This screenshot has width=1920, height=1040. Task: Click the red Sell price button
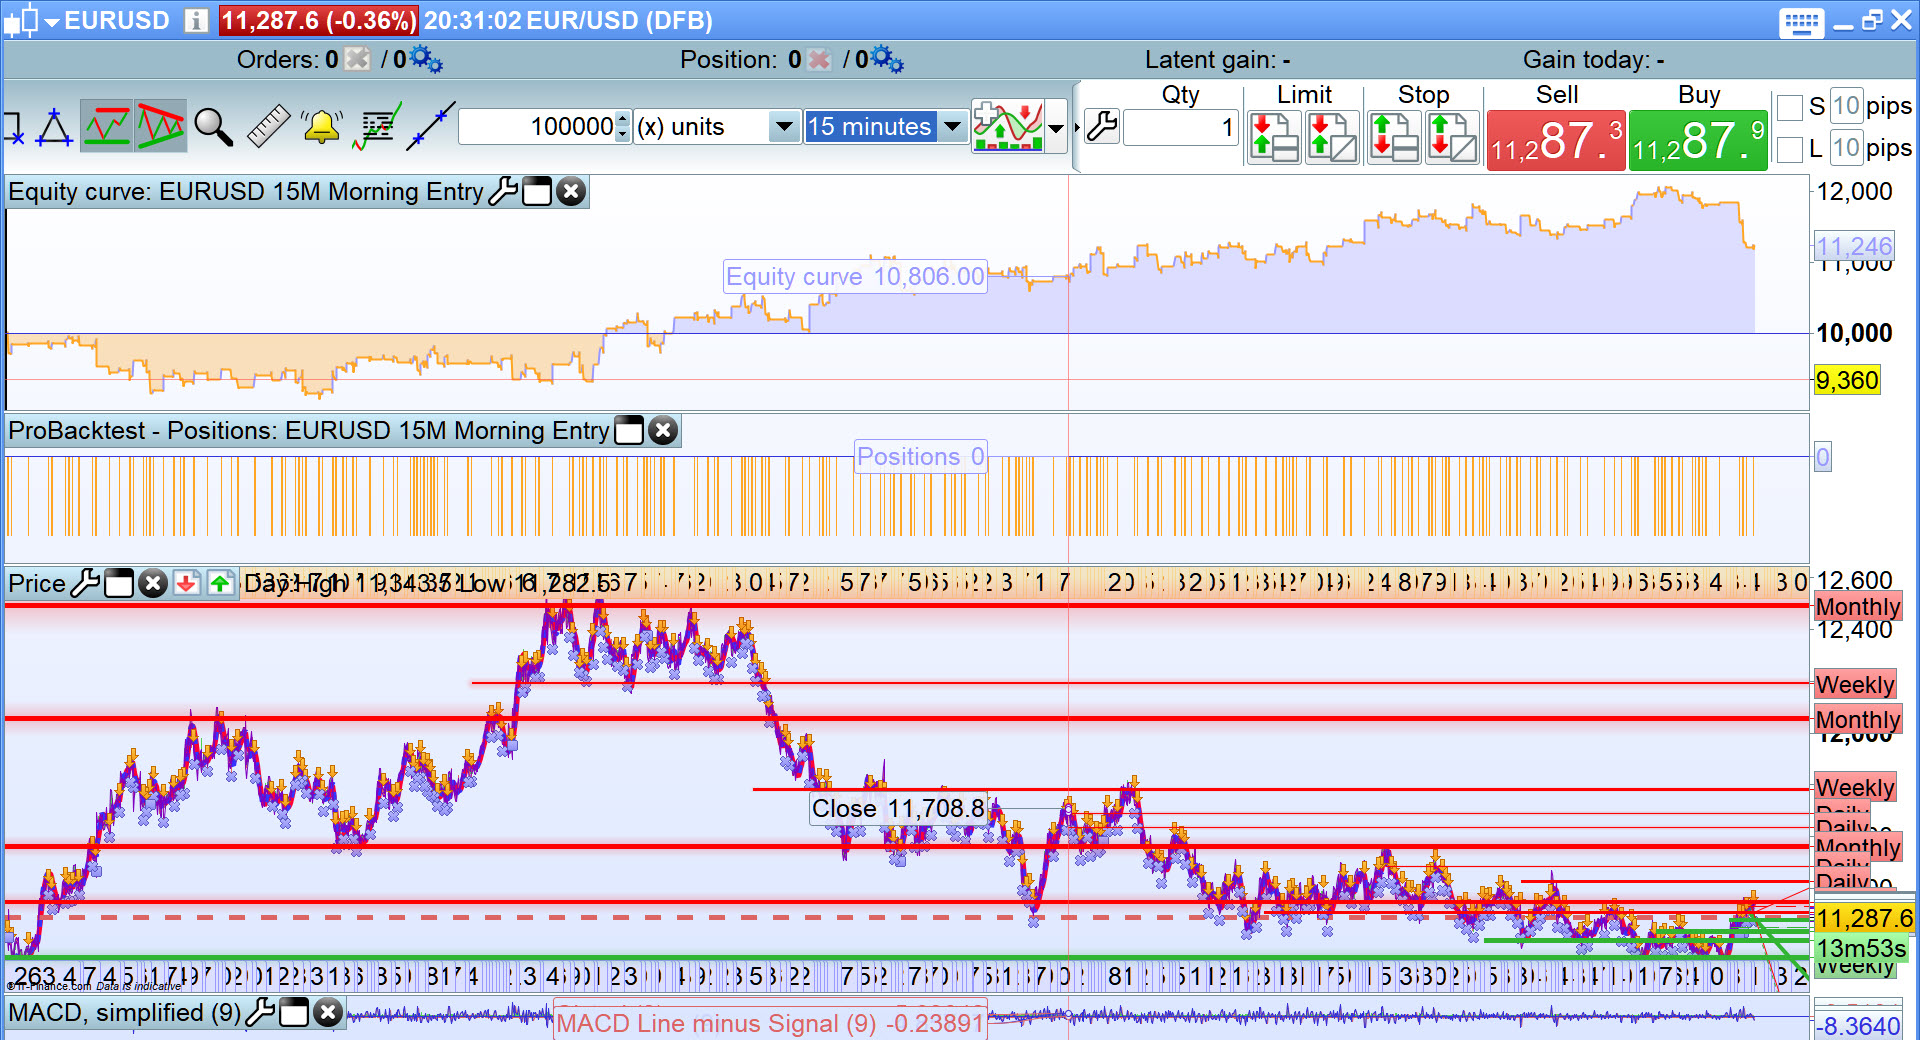click(1556, 141)
